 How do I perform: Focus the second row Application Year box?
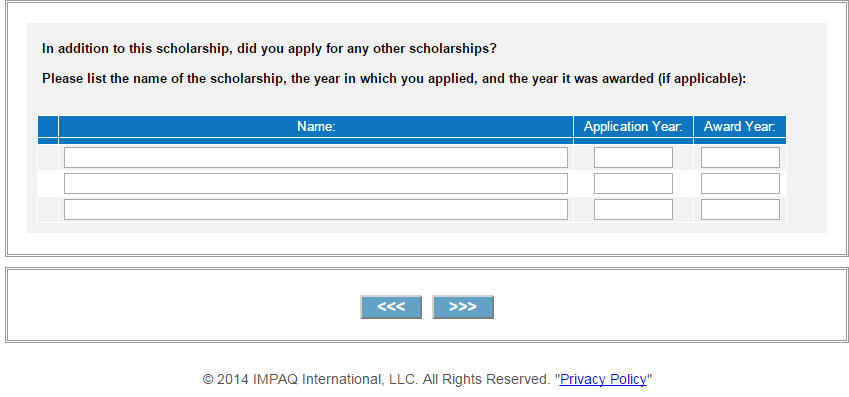coord(633,184)
